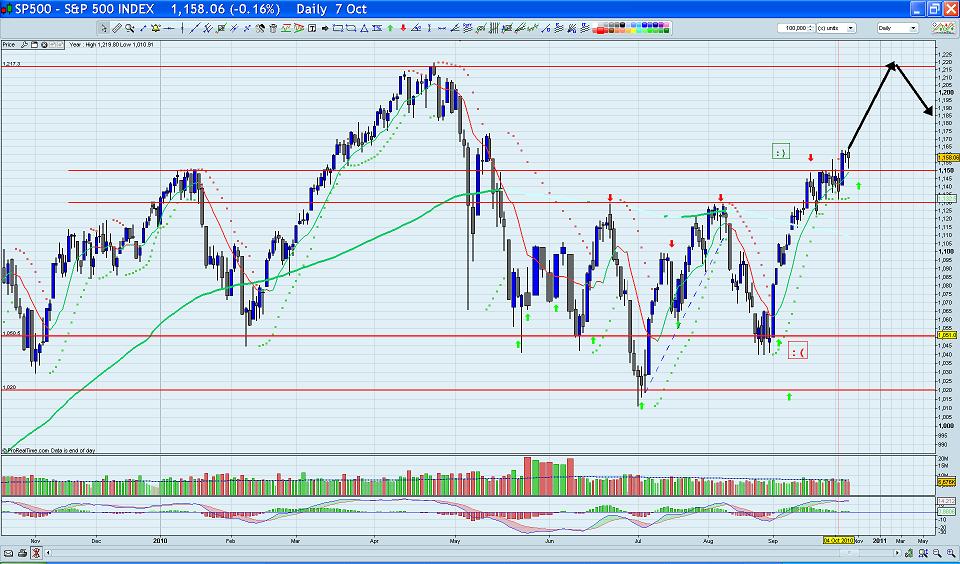Create a price alert with bell icon
960x564 pixels.
(x=156, y=28)
